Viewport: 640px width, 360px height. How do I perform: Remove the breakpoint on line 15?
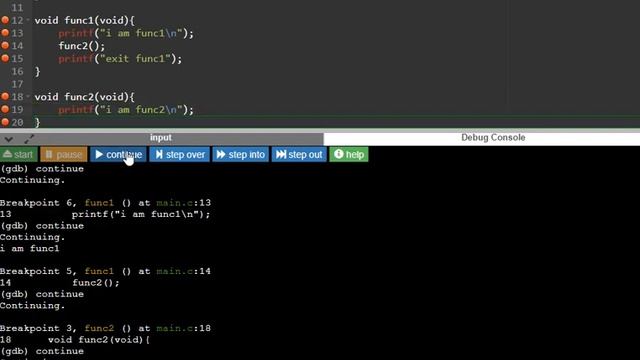click(5, 58)
